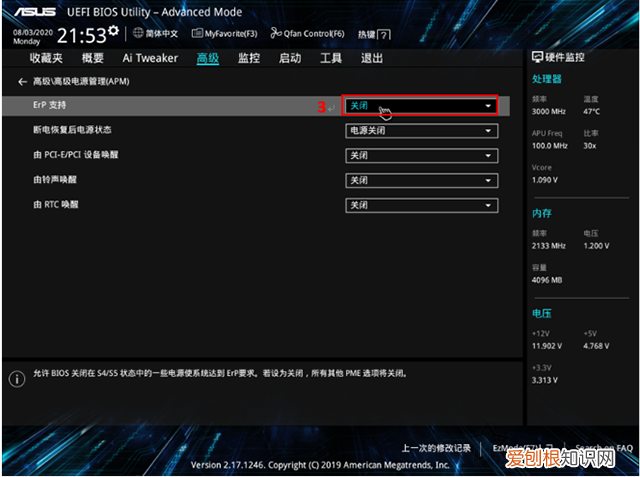Viewport: 640px width, 477px height.
Task: Click the ratio value 30x
Action: click(x=590, y=146)
